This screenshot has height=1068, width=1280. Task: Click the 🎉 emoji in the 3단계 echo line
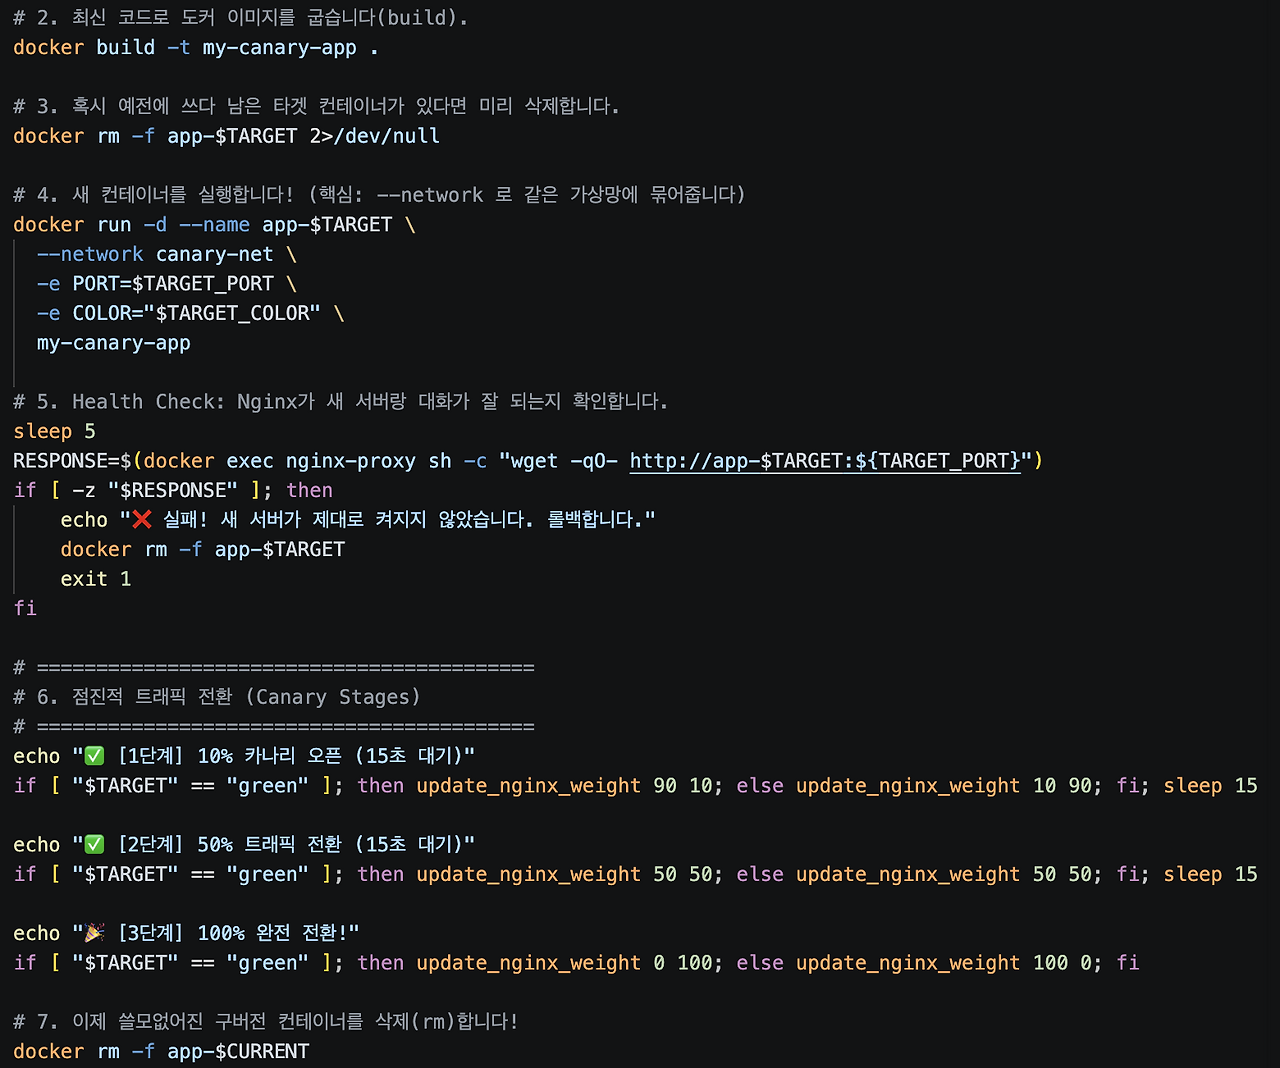coord(91,932)
